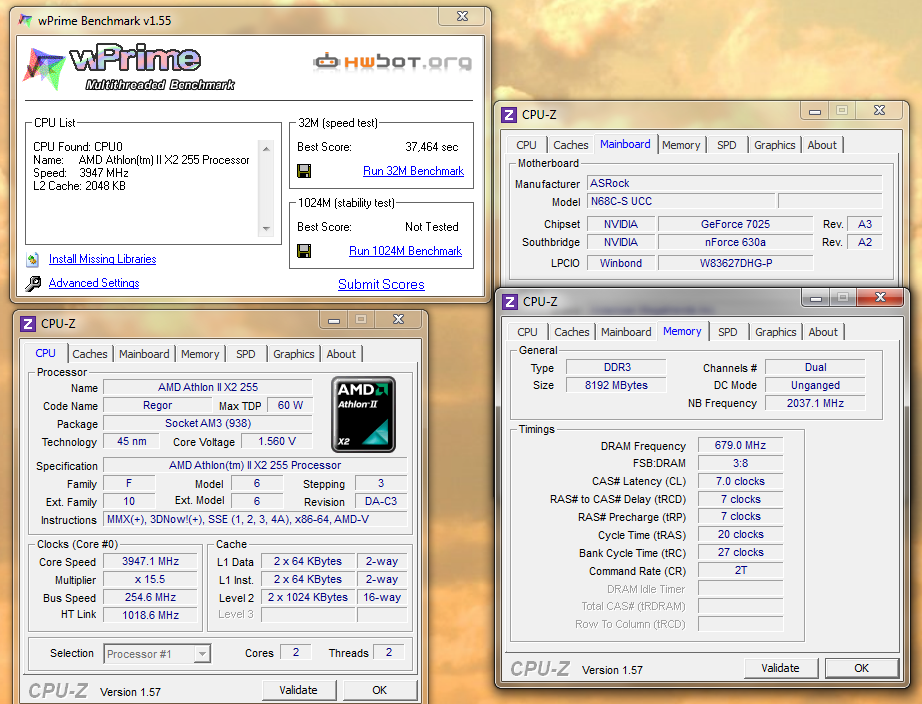Viewport: 922px width, 704px height.
Task: Click the Advanced Settings wrench icon
Action: 33,283
